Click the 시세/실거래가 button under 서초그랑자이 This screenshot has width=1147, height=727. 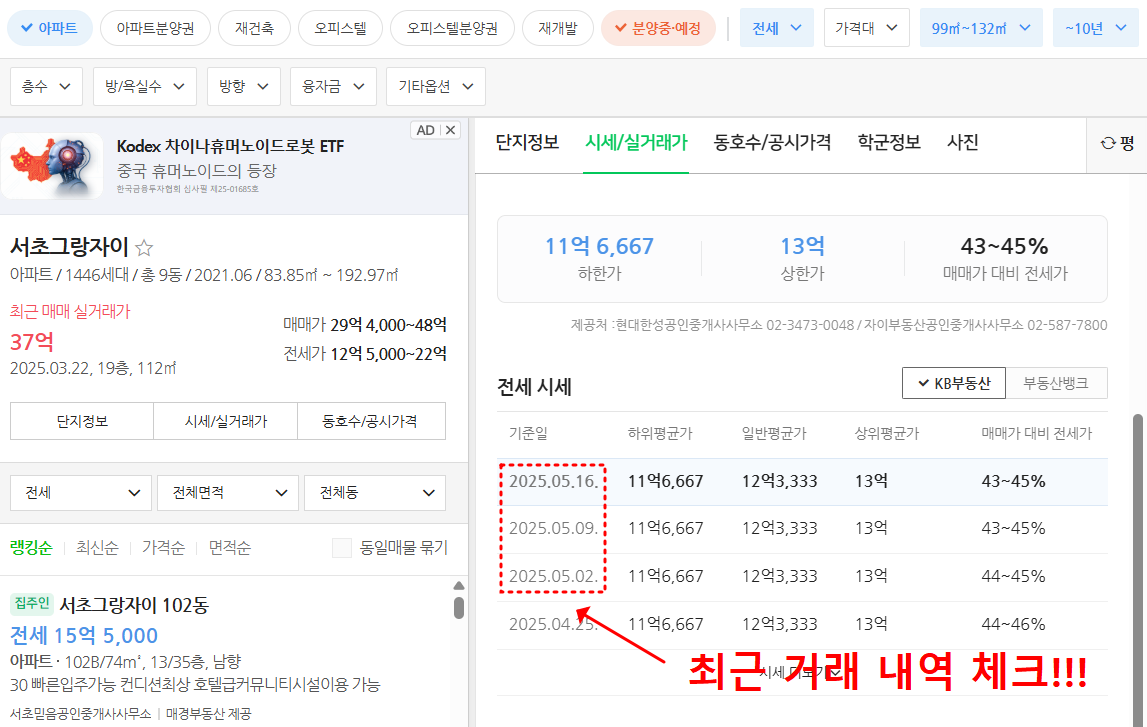(225, 421)
